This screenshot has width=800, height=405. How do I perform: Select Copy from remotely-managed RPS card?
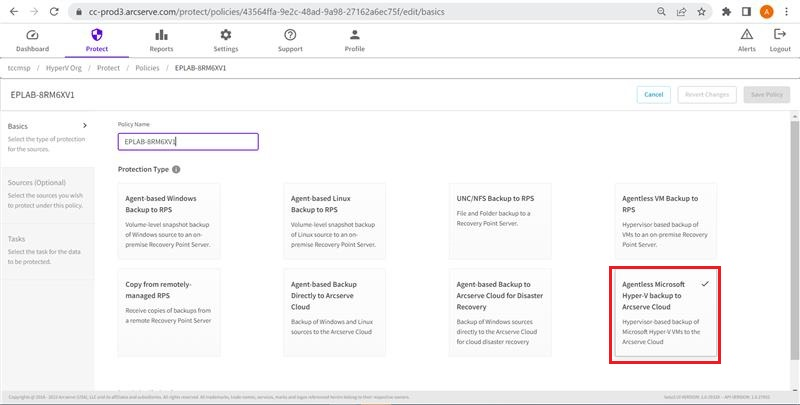[169, 312]
